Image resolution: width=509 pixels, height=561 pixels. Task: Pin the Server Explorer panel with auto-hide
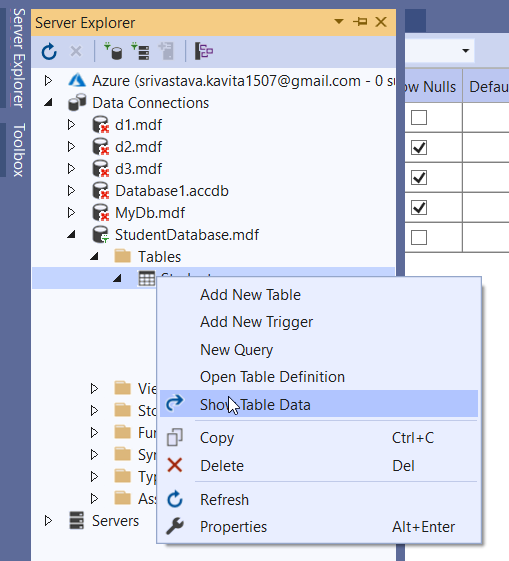point(360,22)
